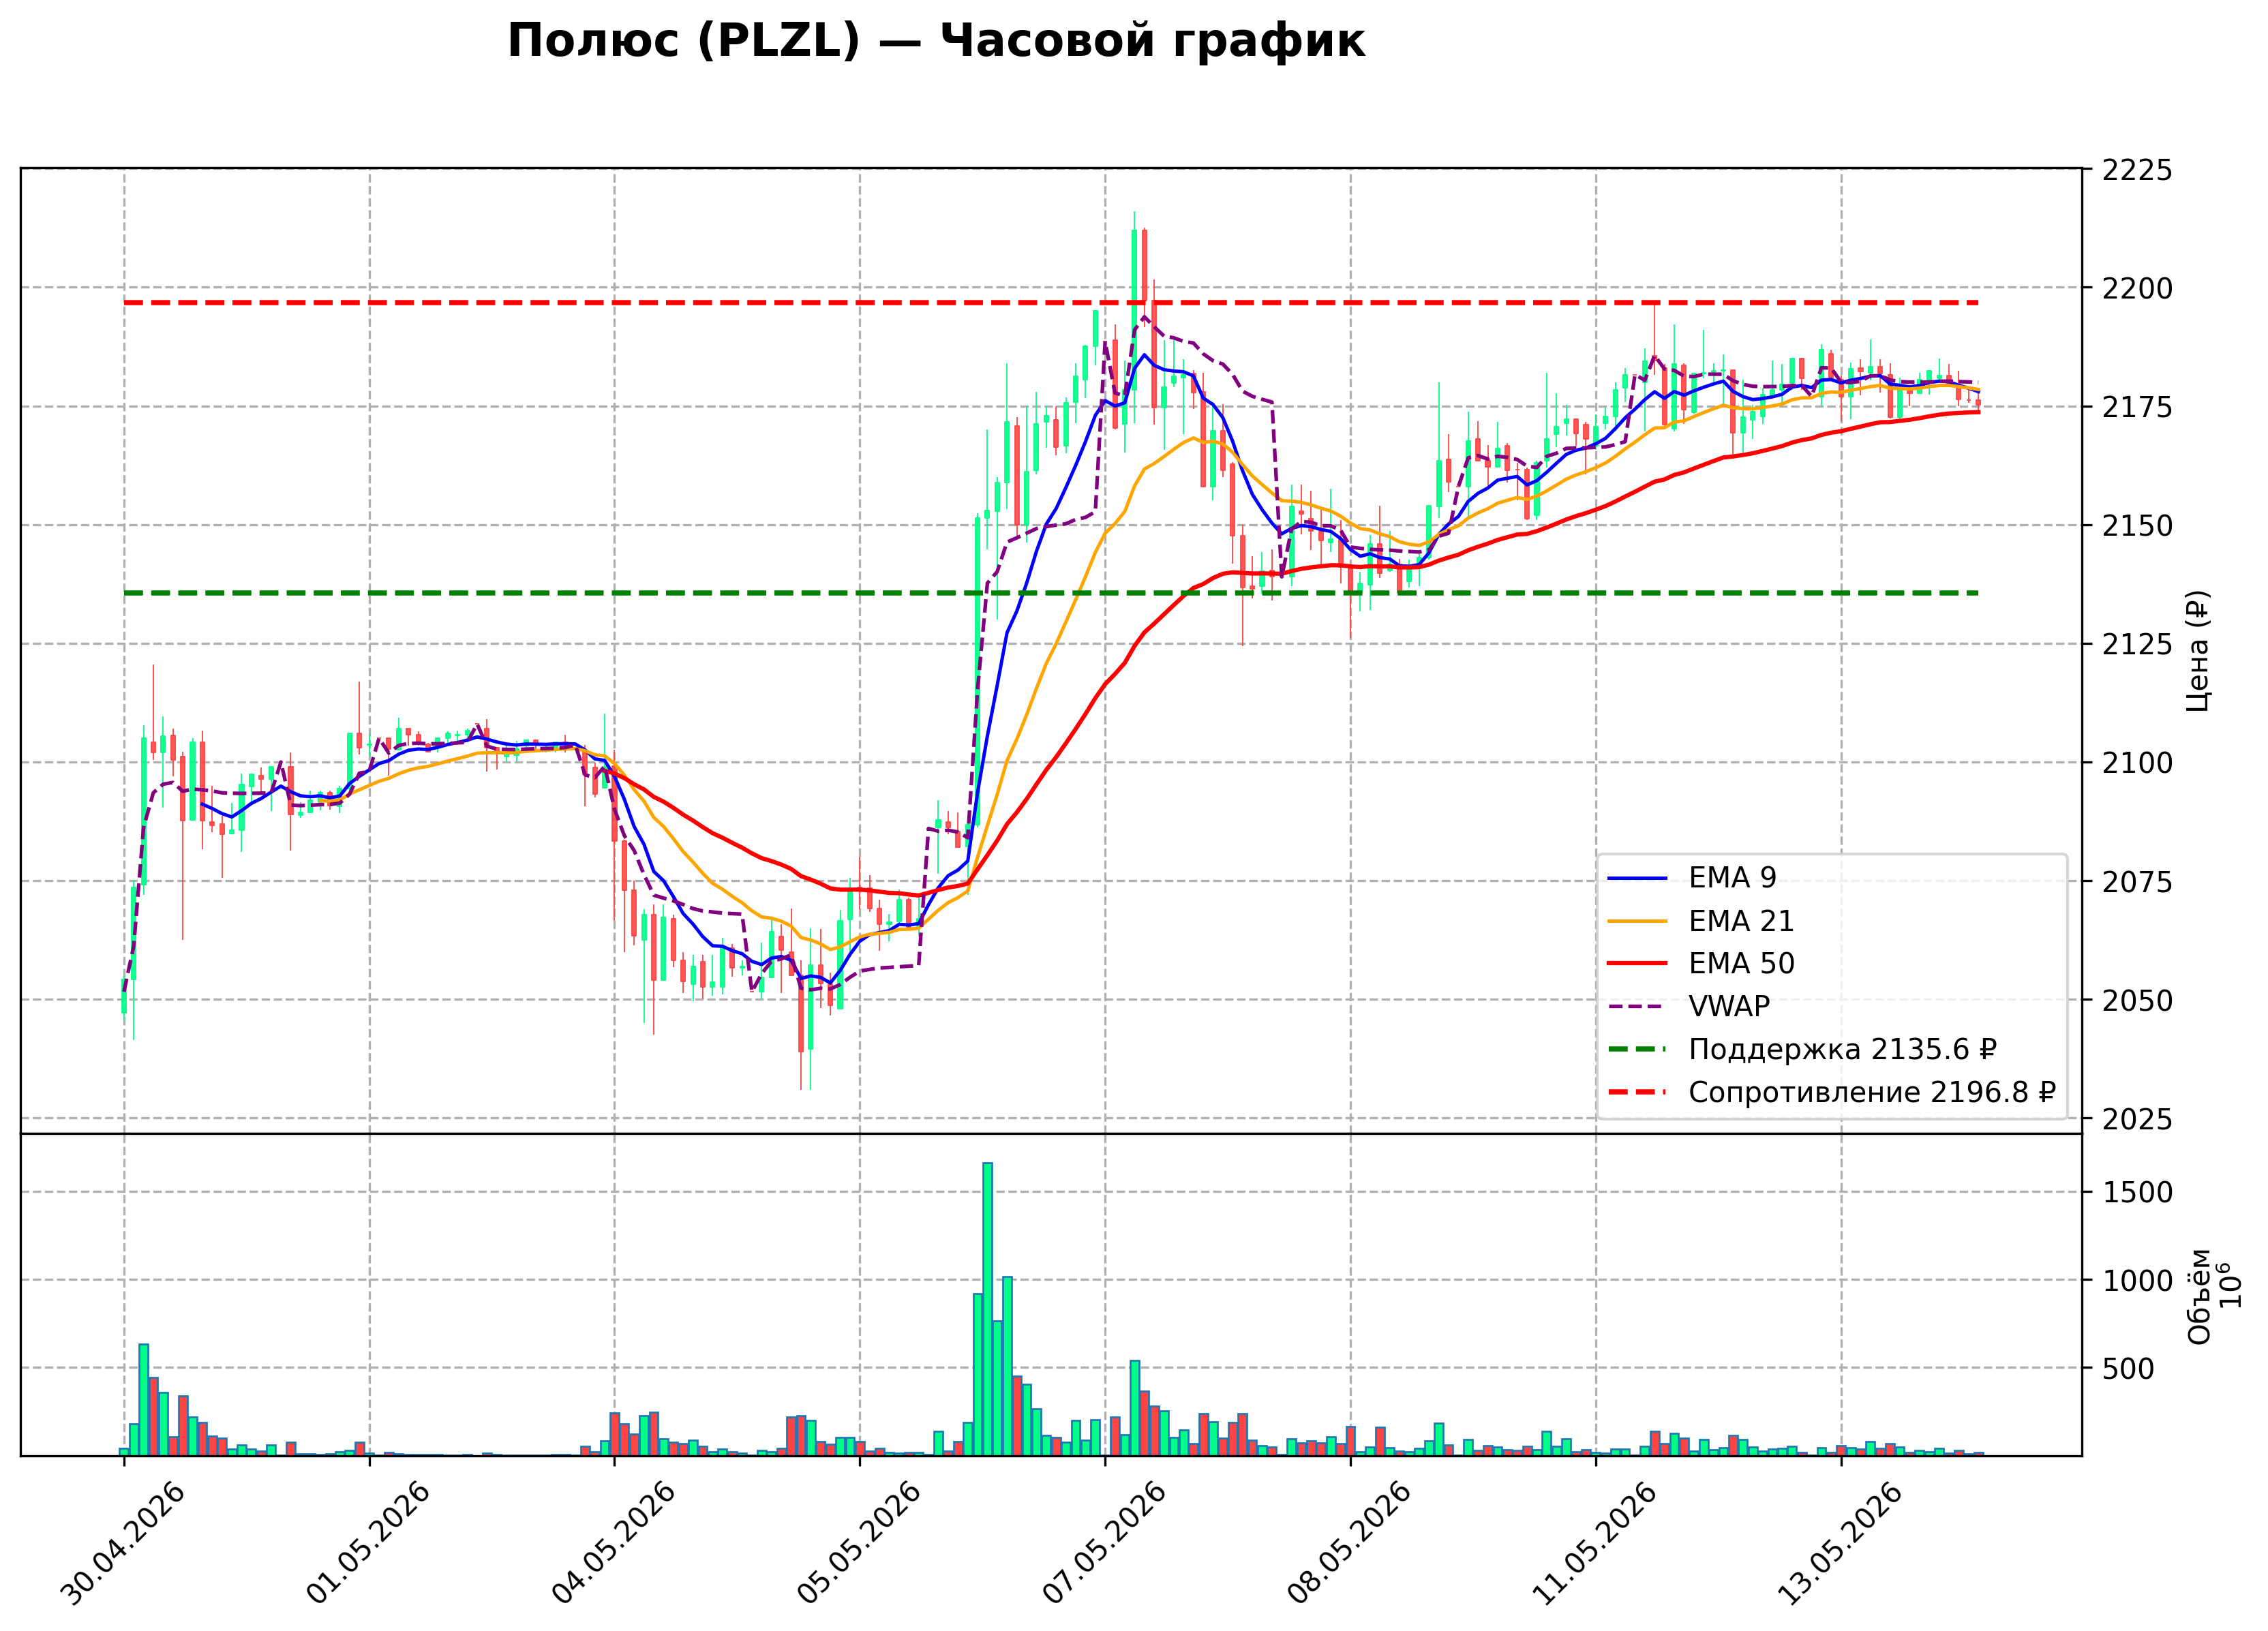Pick the price axis value "2175"

tap(2137, 408)
